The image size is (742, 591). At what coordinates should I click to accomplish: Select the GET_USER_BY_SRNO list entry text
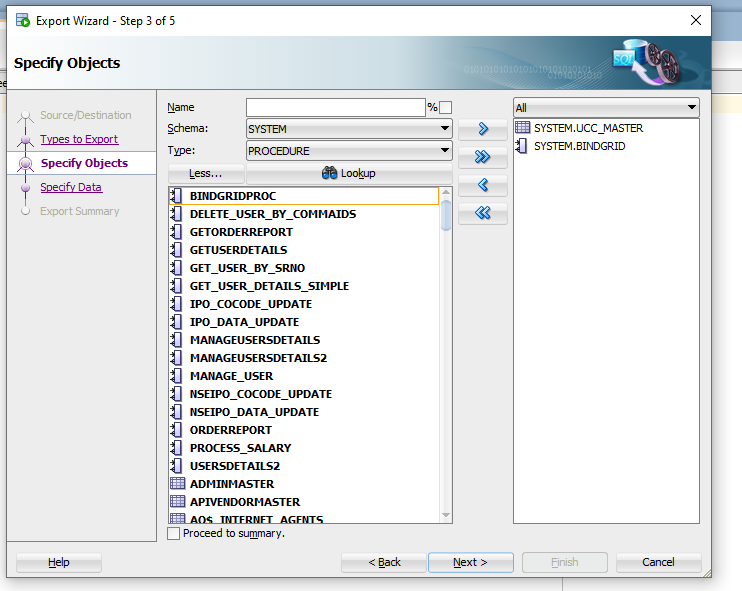[x=247, y=268]
